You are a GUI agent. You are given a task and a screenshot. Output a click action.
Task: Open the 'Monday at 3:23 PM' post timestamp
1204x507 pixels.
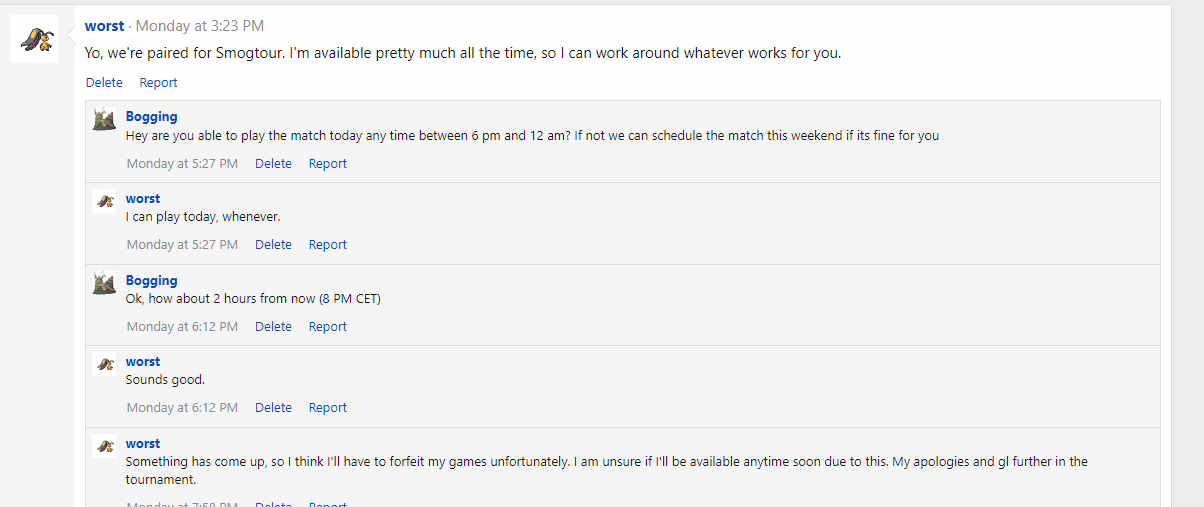tap(200, 26)
